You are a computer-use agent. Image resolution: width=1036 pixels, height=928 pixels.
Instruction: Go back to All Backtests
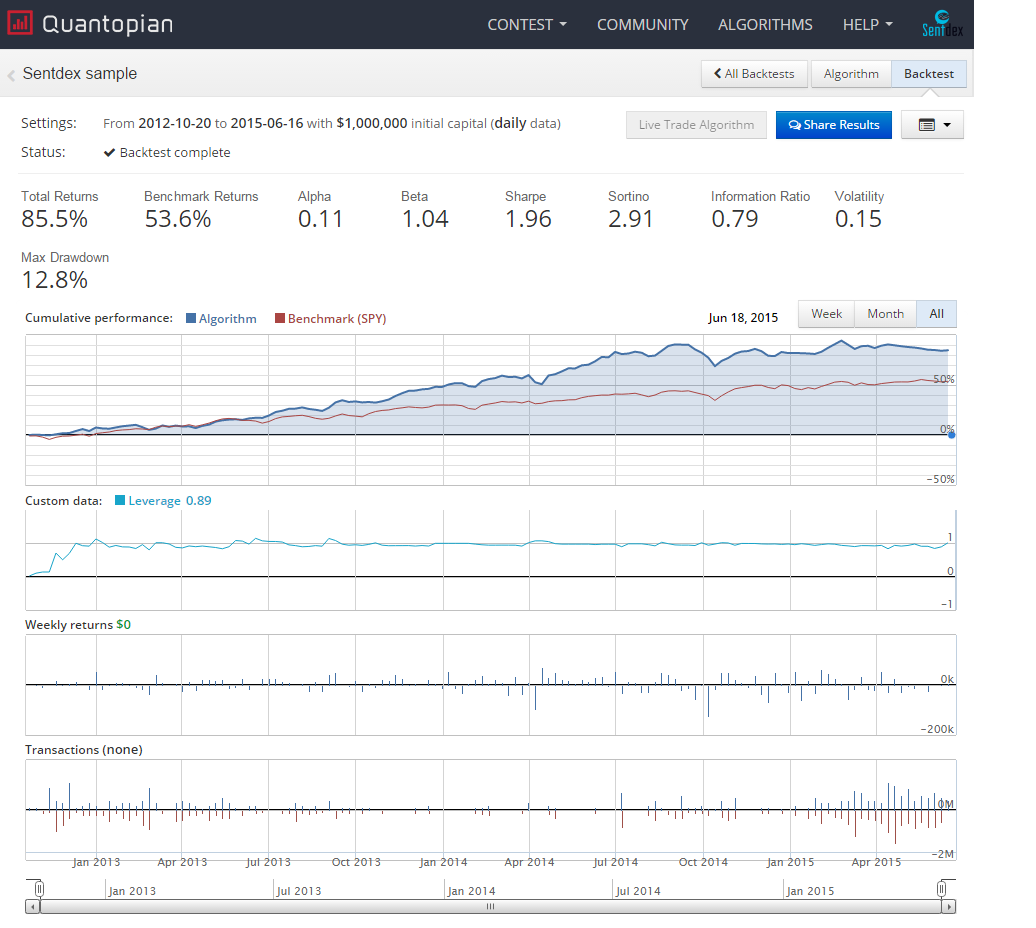click(754, 74)
